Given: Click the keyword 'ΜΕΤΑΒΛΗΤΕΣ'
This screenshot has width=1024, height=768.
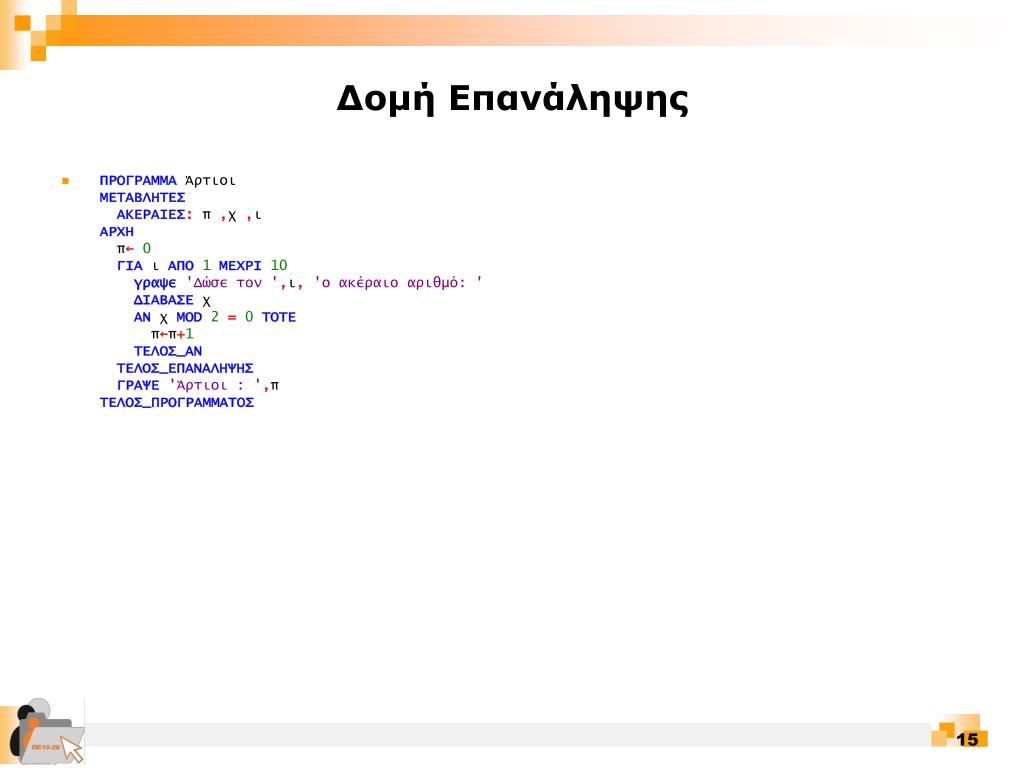Looking at the screenshot, I should [142, 197].
